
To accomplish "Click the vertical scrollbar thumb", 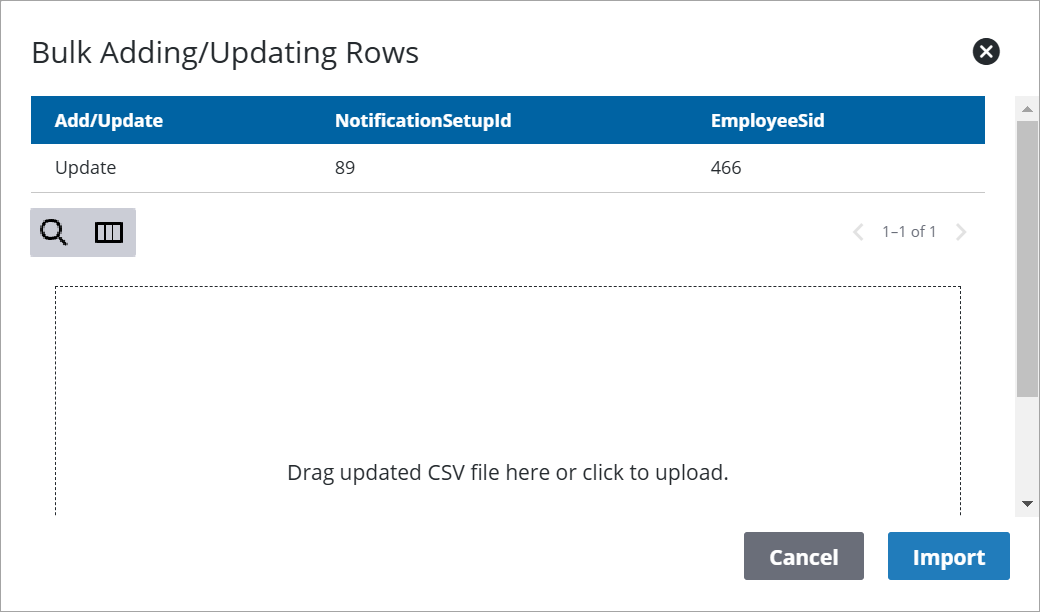I will click(x=1027, y=258).
